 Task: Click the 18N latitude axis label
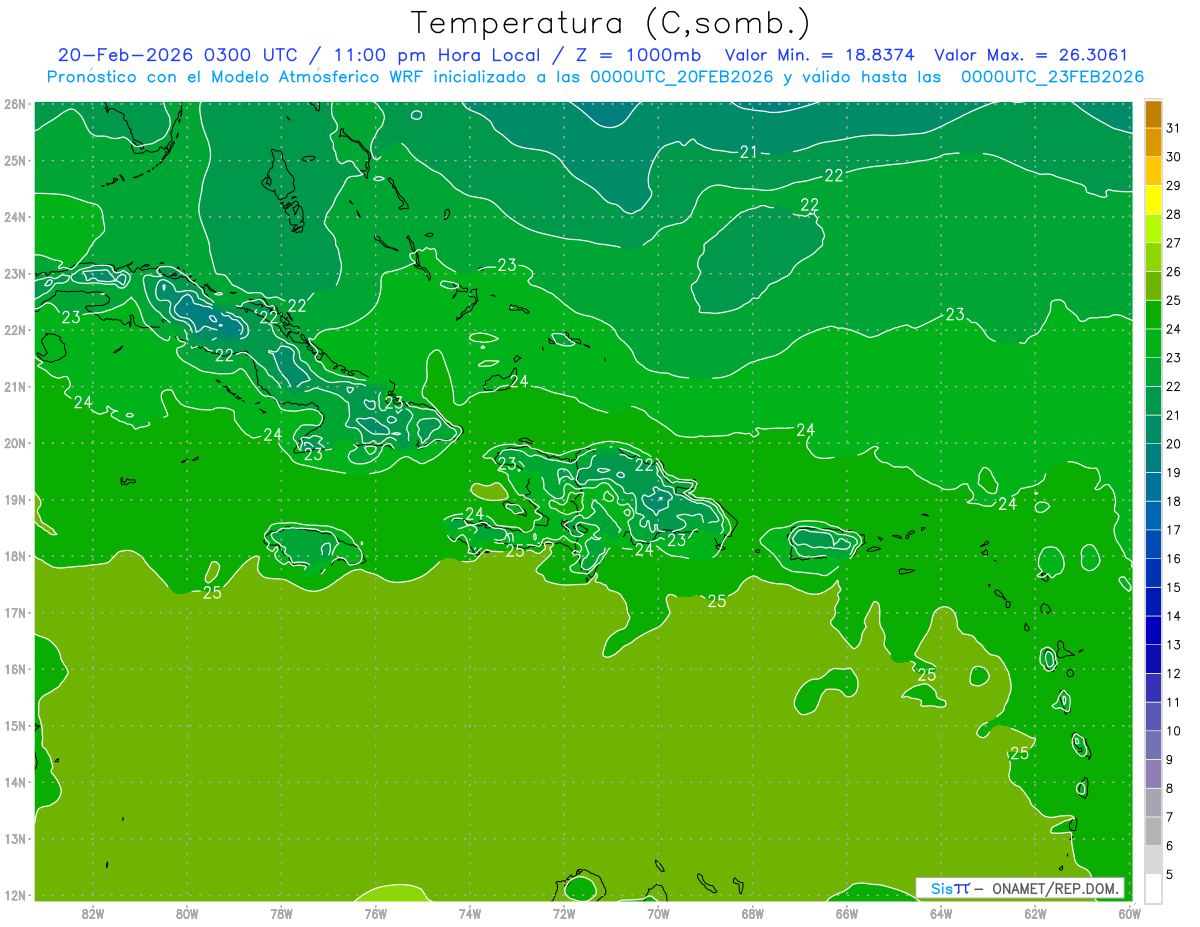(14, 556)
